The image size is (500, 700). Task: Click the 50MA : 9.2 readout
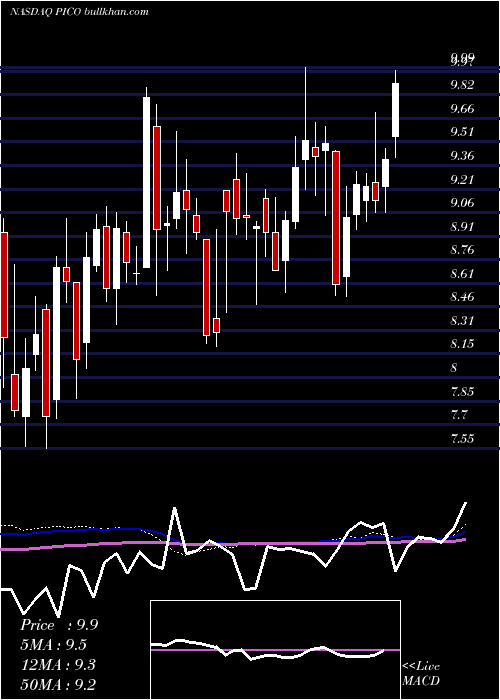(x=58, y=684)
